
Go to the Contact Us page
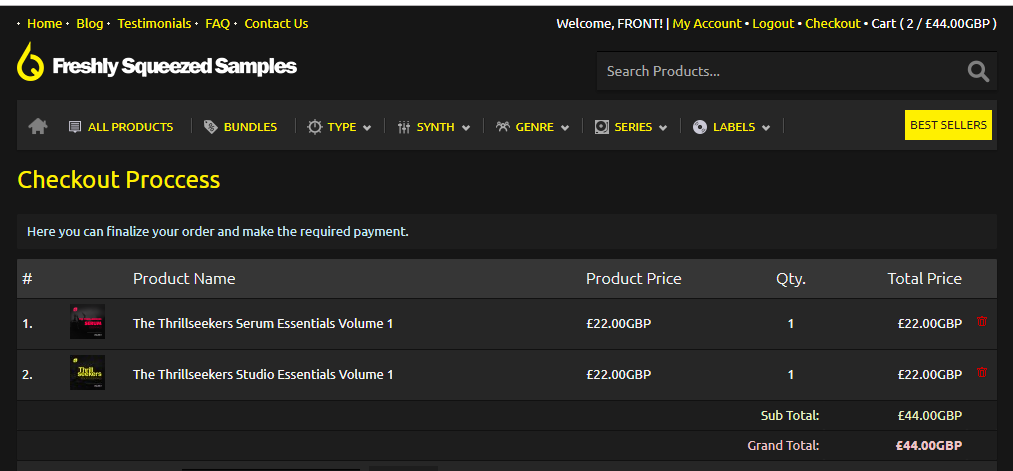(276, 23)
